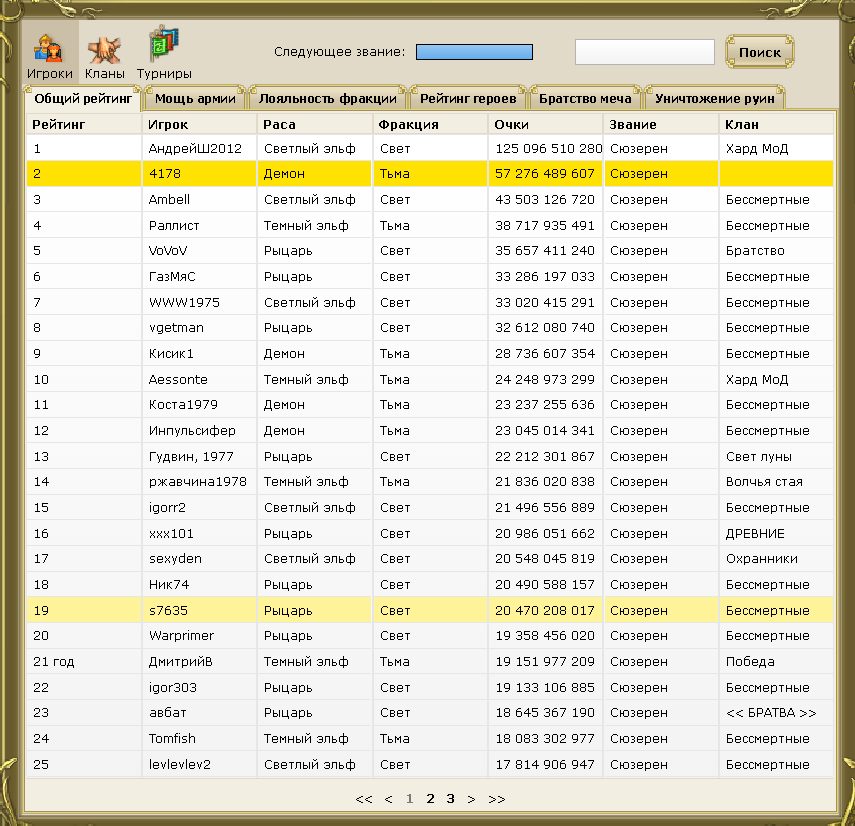Go to the next page arrow >

click(x=471, y=799)
